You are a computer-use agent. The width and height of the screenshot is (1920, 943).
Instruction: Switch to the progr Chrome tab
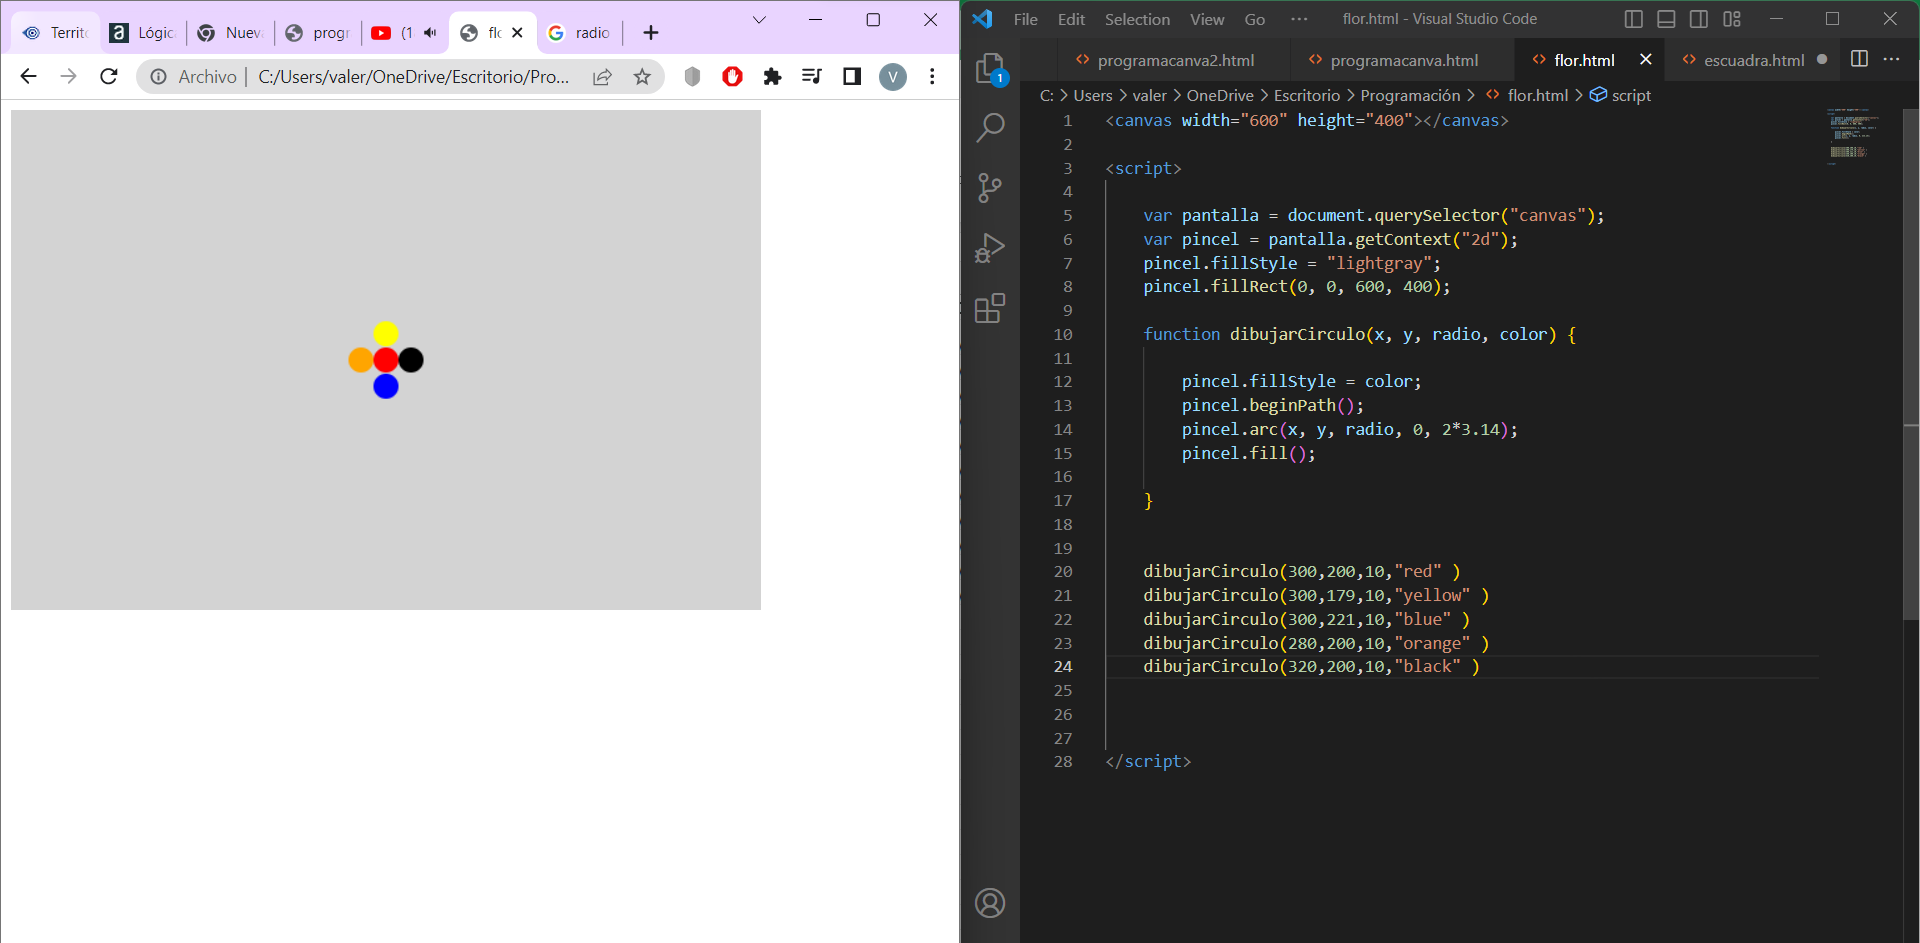317,33
